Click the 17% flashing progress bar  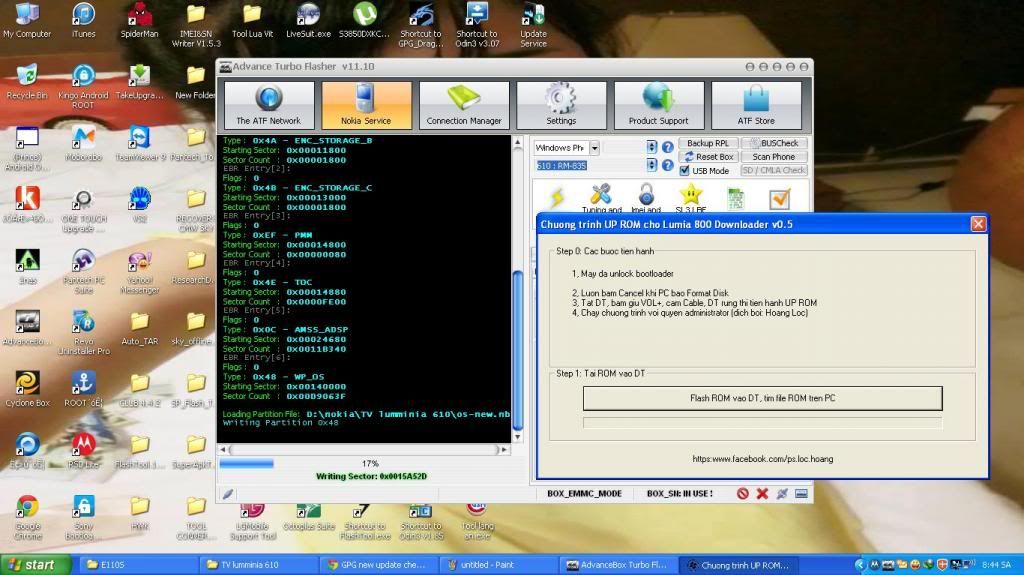(x=370, y=463)
